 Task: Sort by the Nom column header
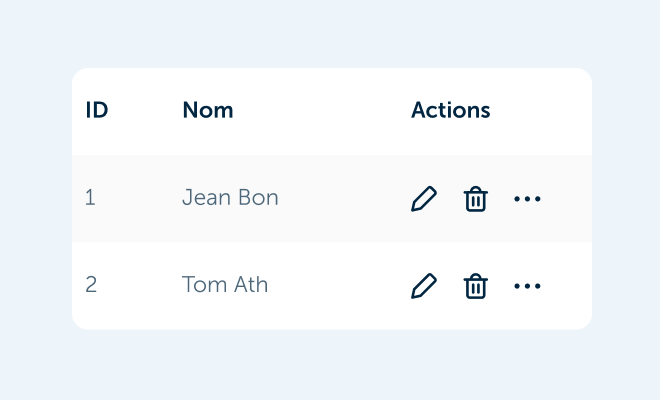click(208, 110)
